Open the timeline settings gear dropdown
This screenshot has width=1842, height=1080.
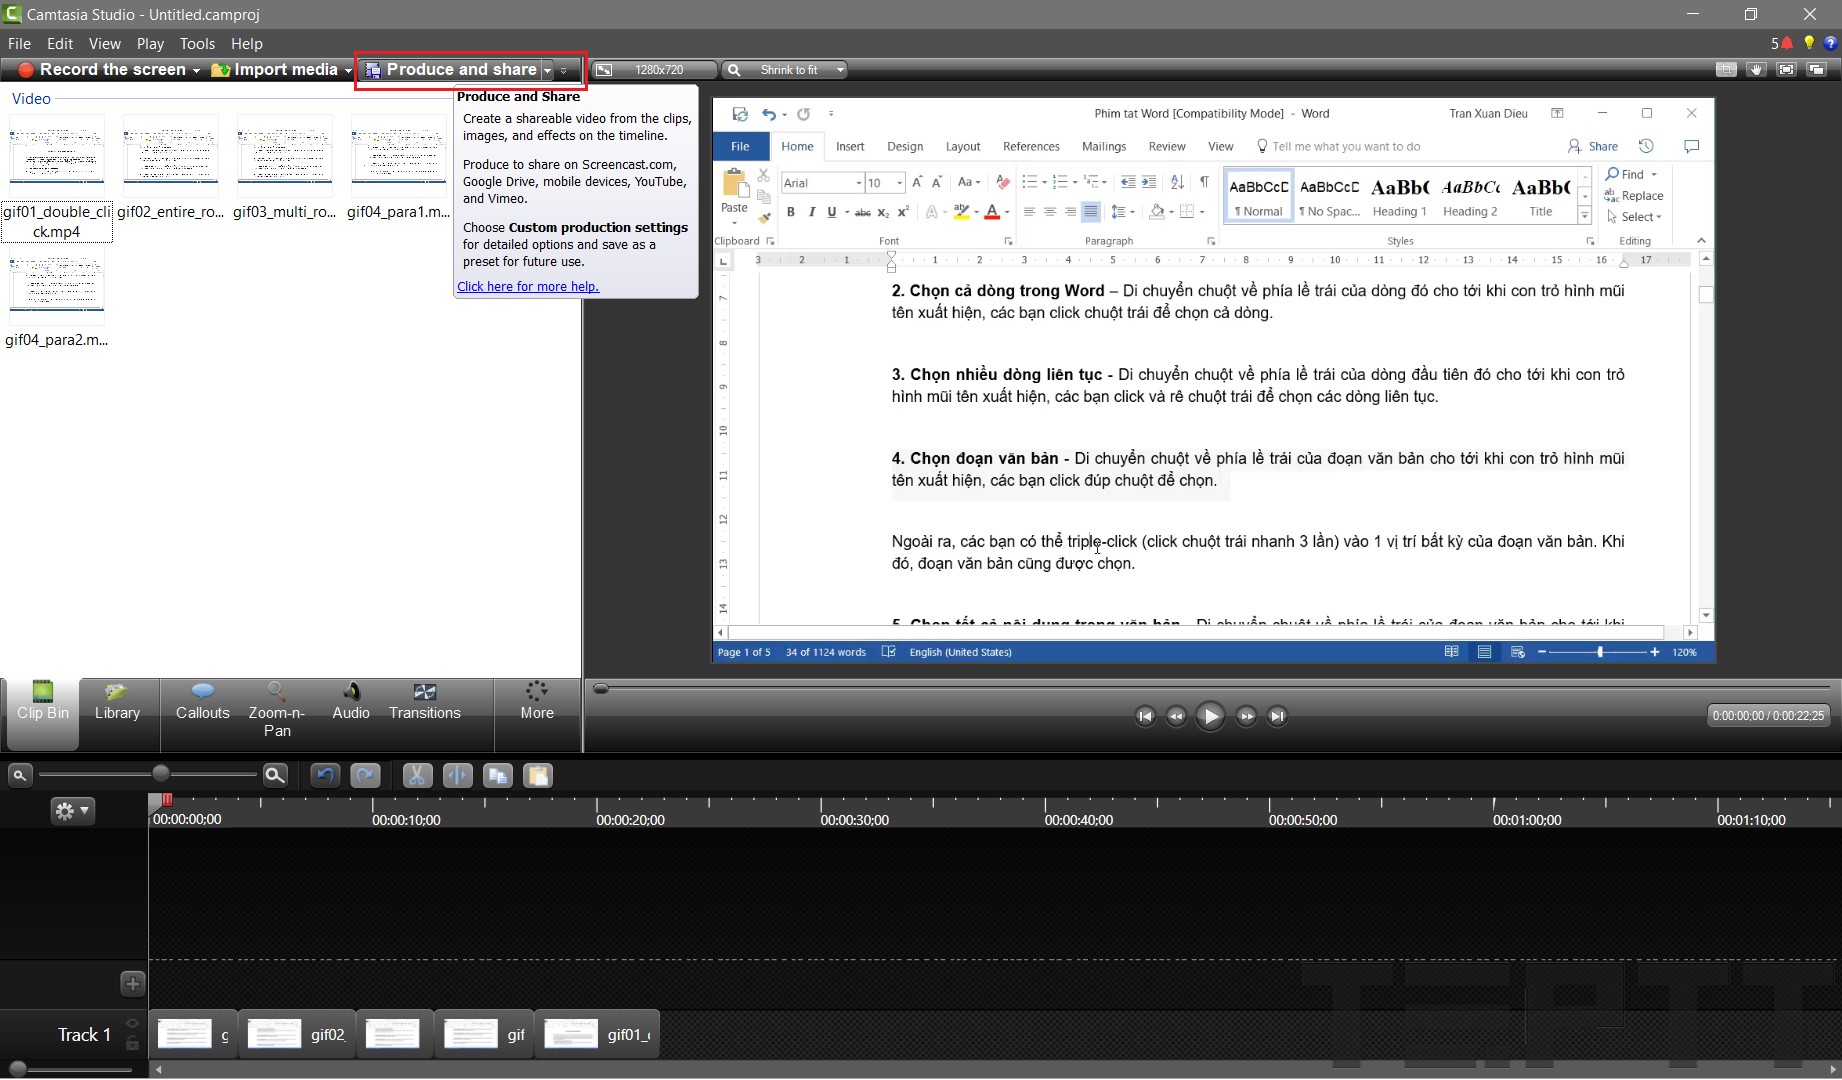click(73, 811)
